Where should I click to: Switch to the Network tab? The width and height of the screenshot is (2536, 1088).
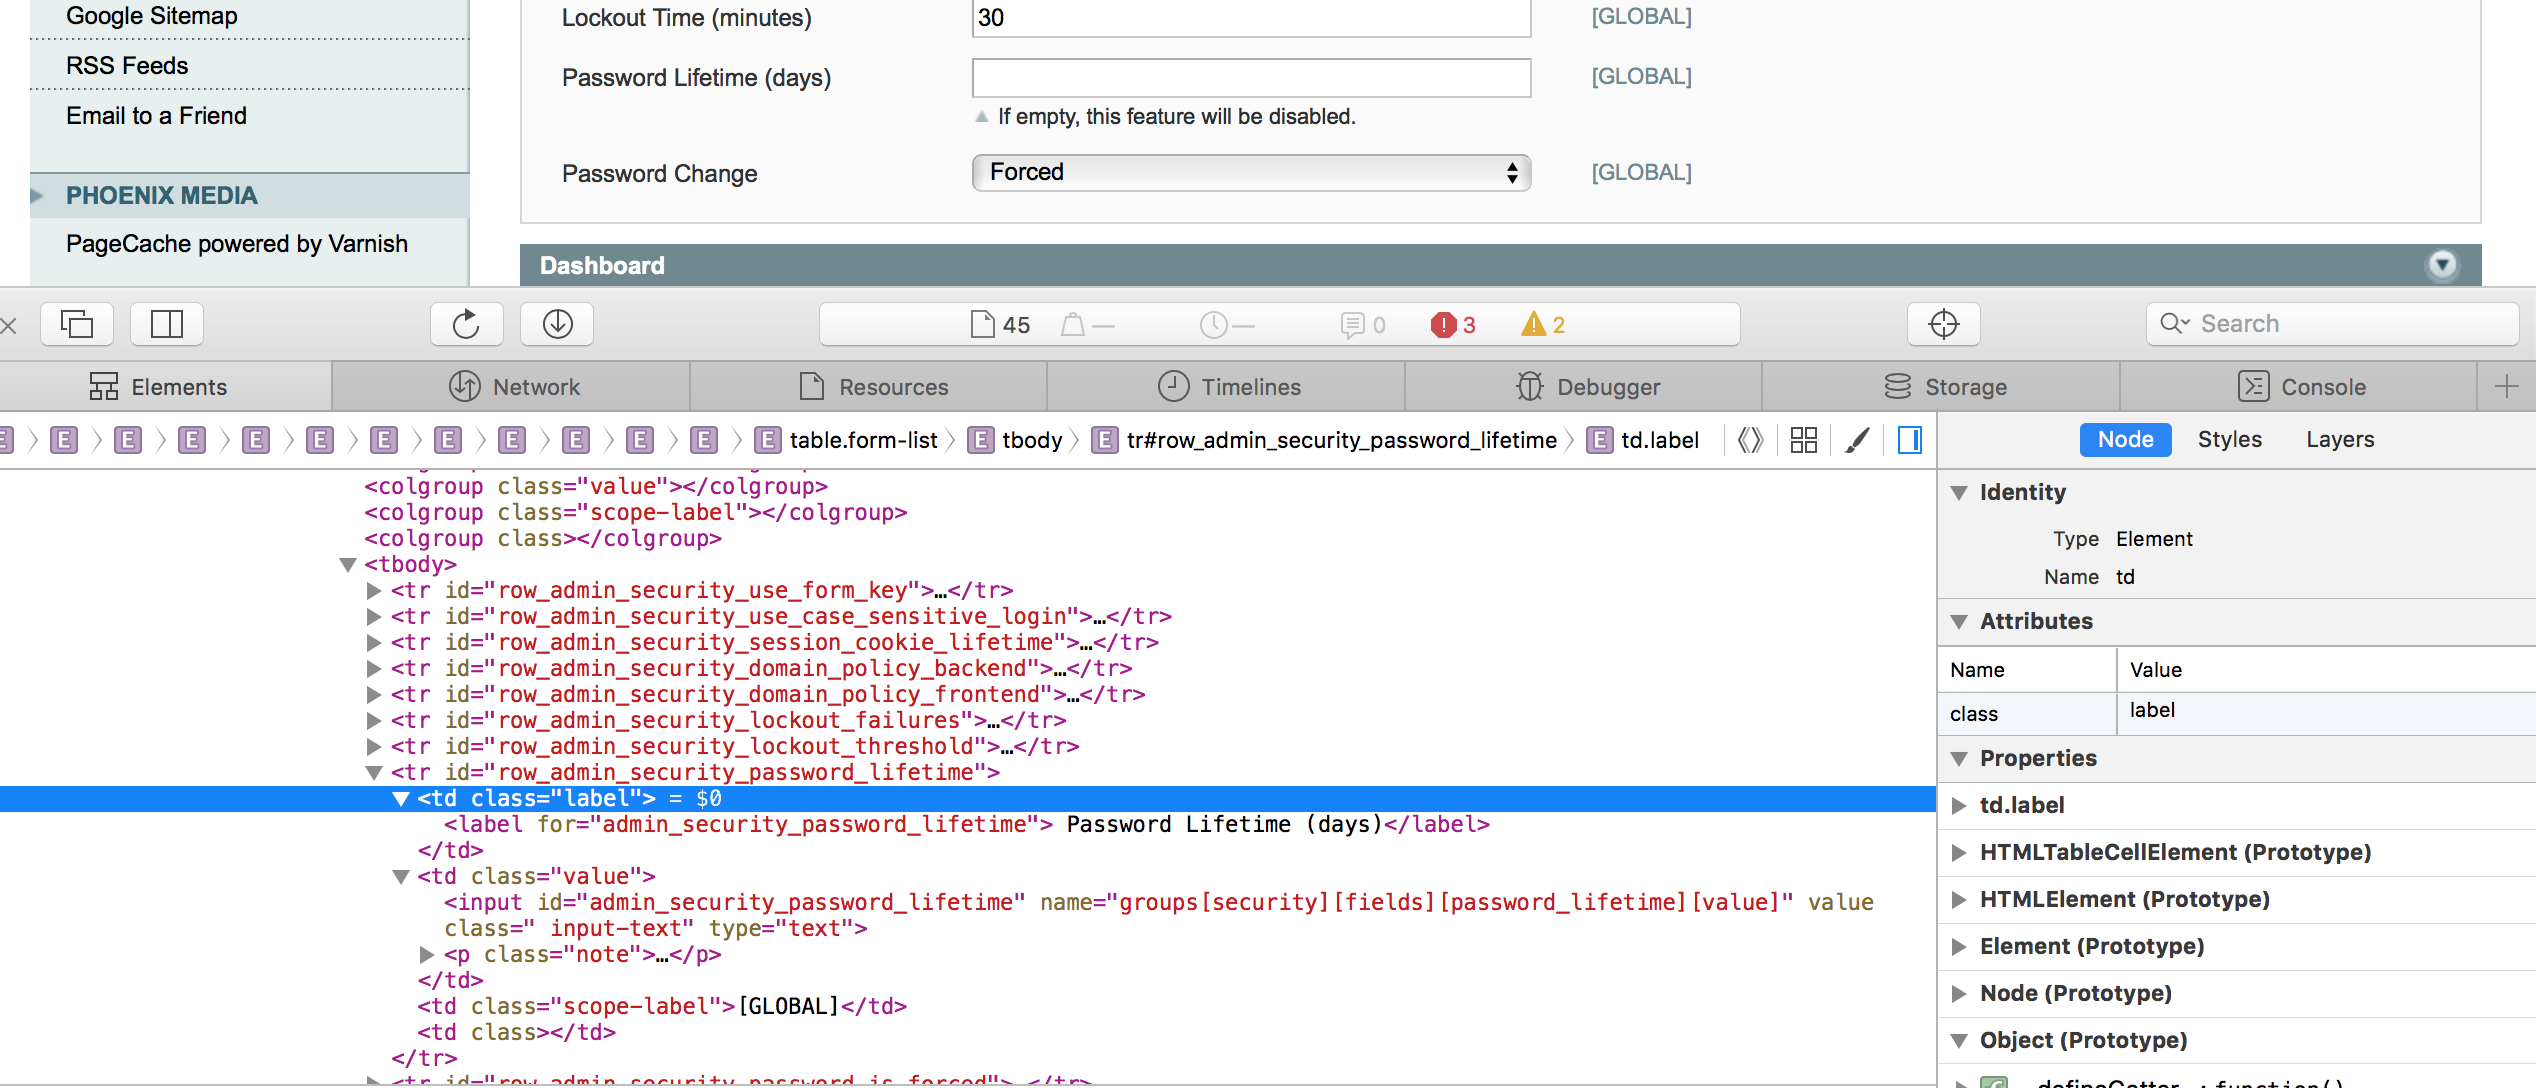(514, 387)
